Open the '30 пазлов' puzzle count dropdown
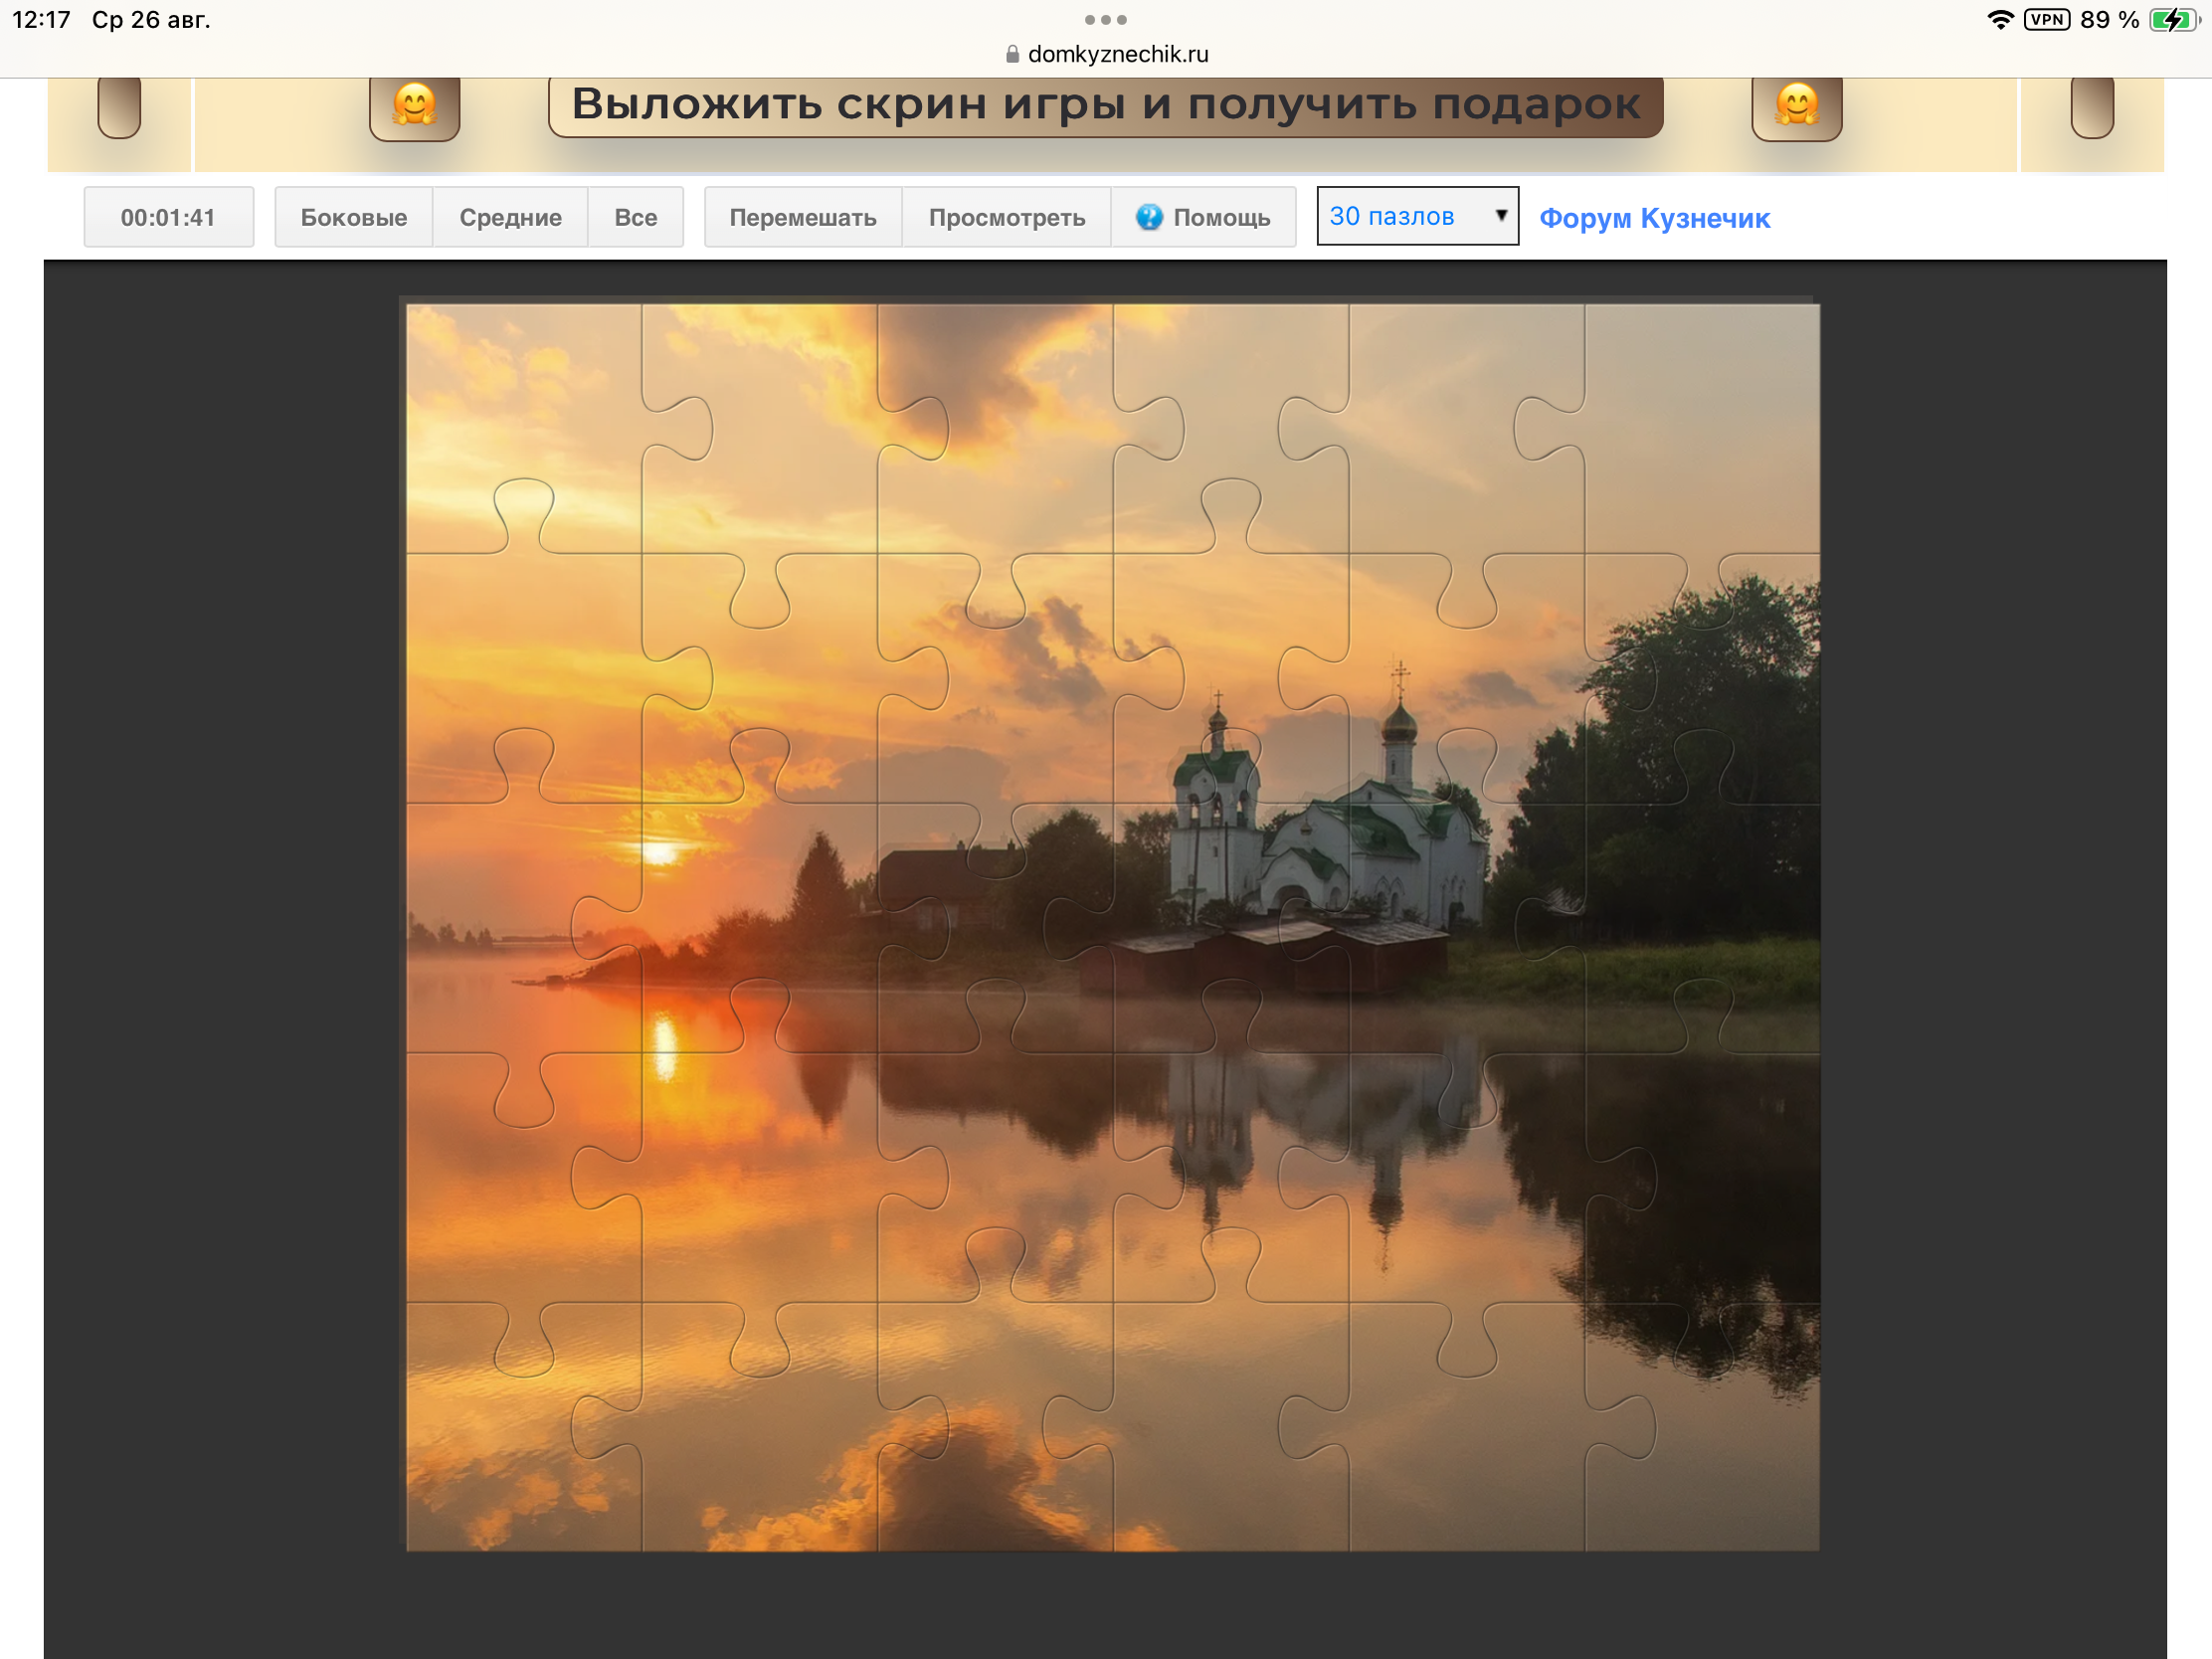 [1417, 216]
